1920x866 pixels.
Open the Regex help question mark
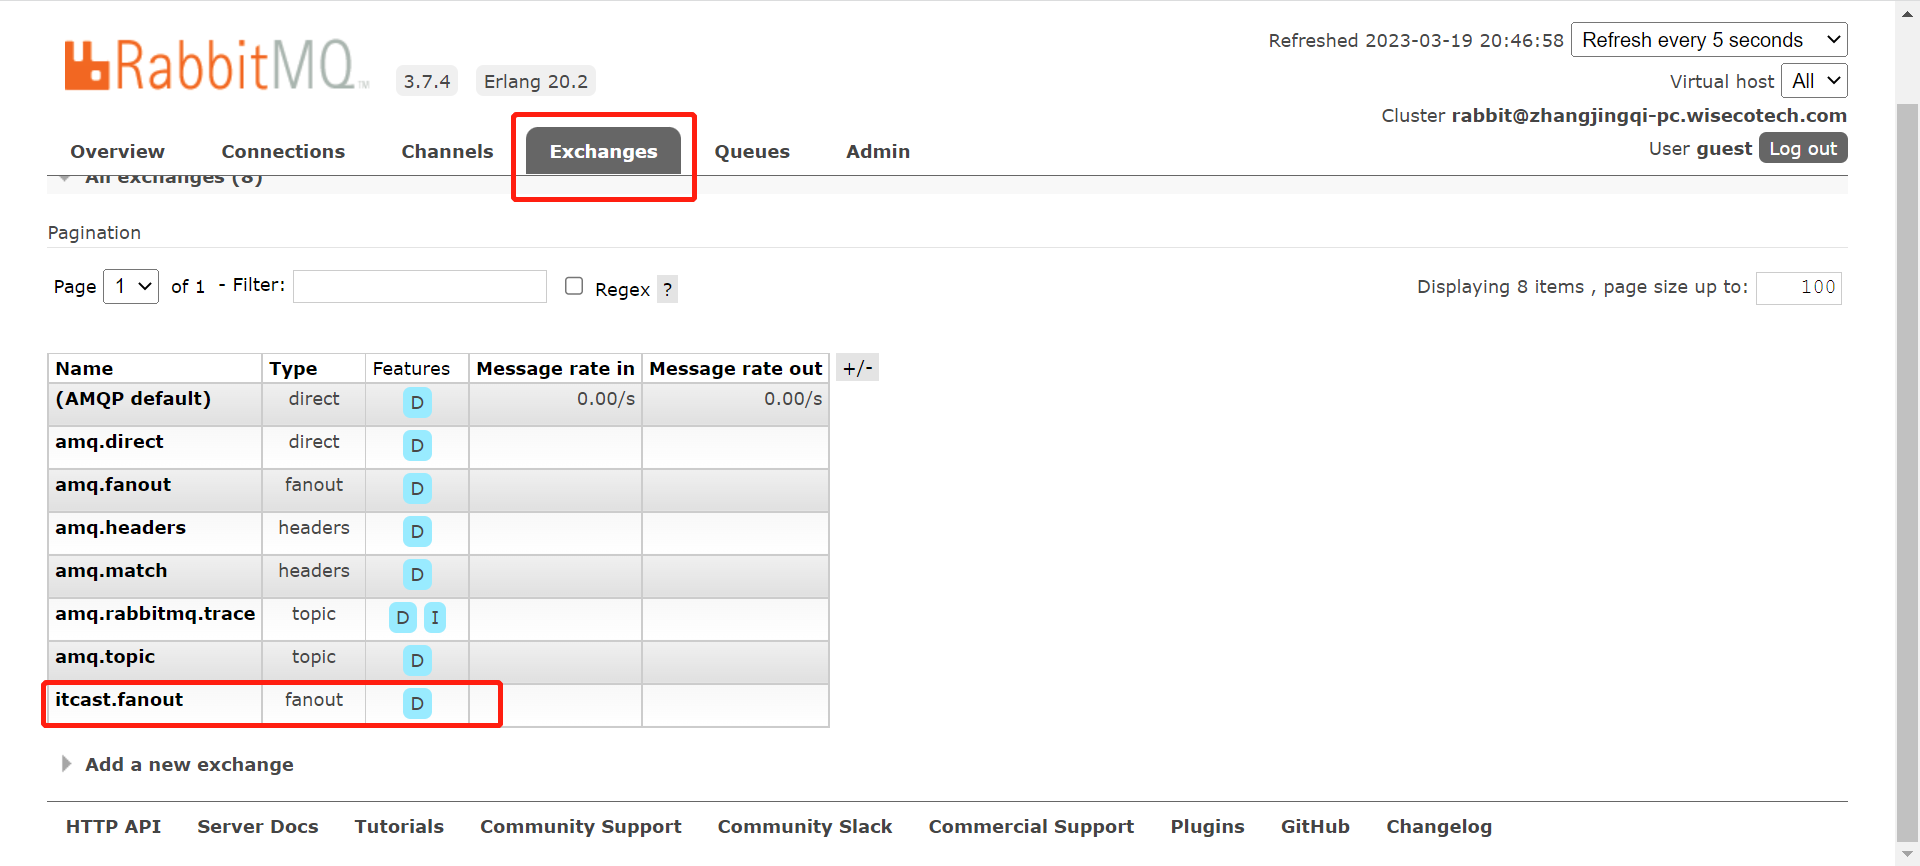(x=667, y=289)
